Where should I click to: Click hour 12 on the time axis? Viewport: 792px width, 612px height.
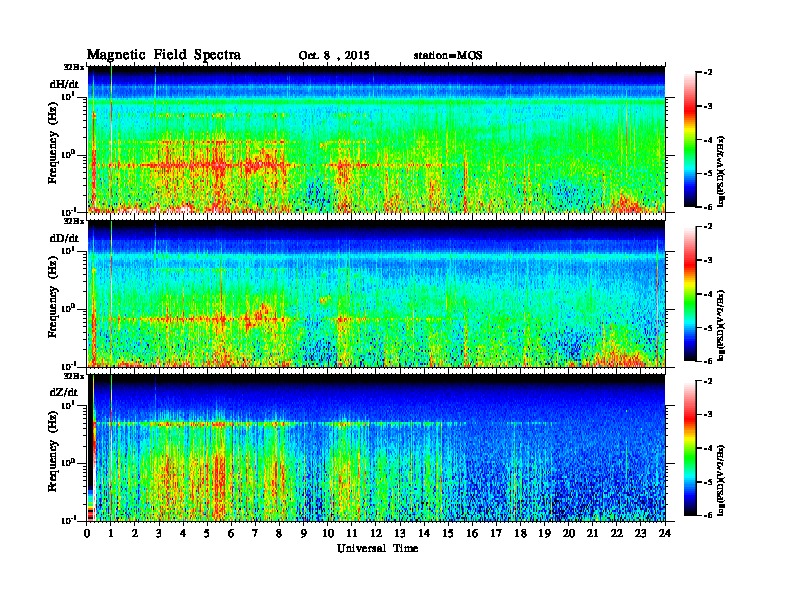tap(376, 534)
